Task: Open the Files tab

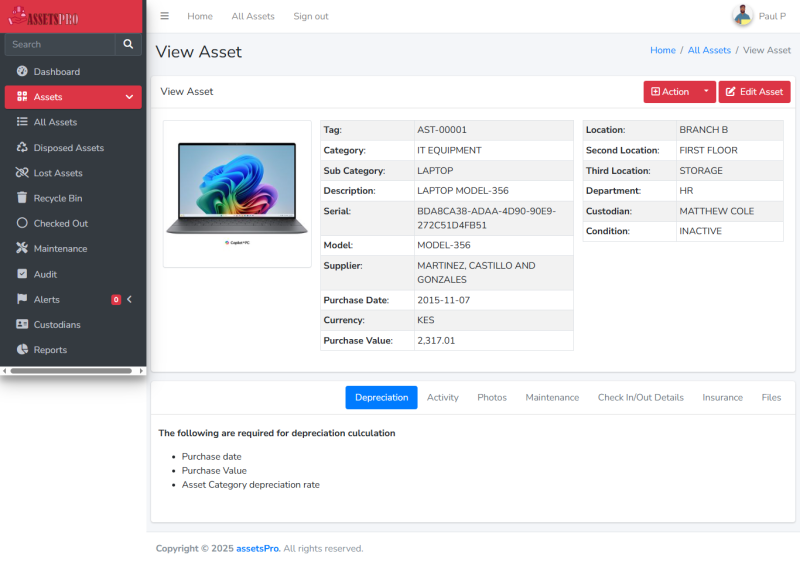Action: pos(771,398)
